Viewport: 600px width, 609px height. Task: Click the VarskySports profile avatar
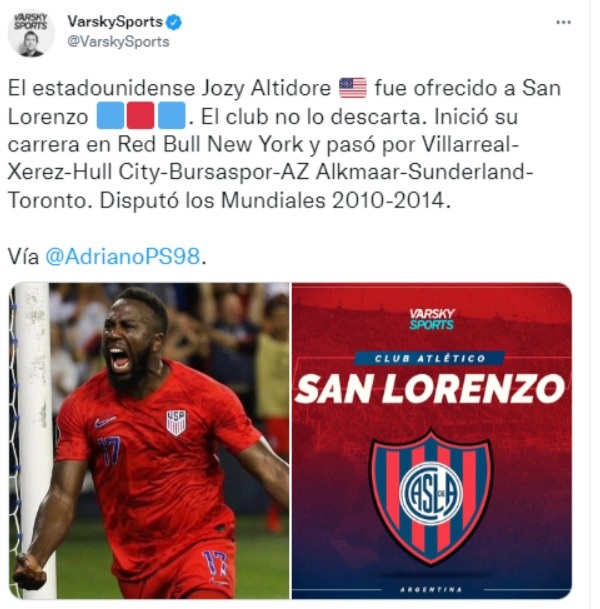(31, 34)
